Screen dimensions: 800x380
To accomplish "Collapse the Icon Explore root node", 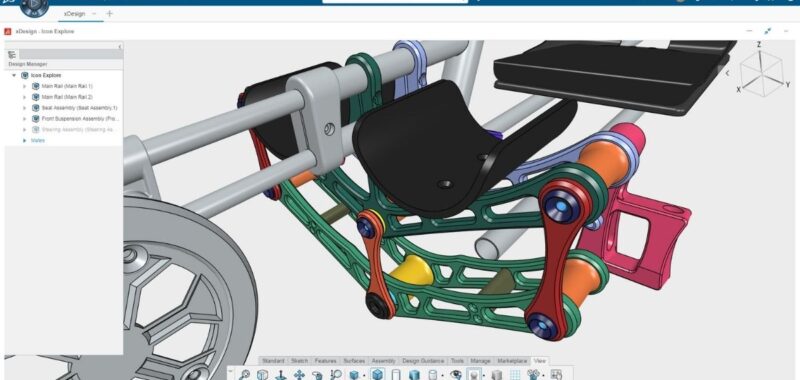I will pos(14,75).
